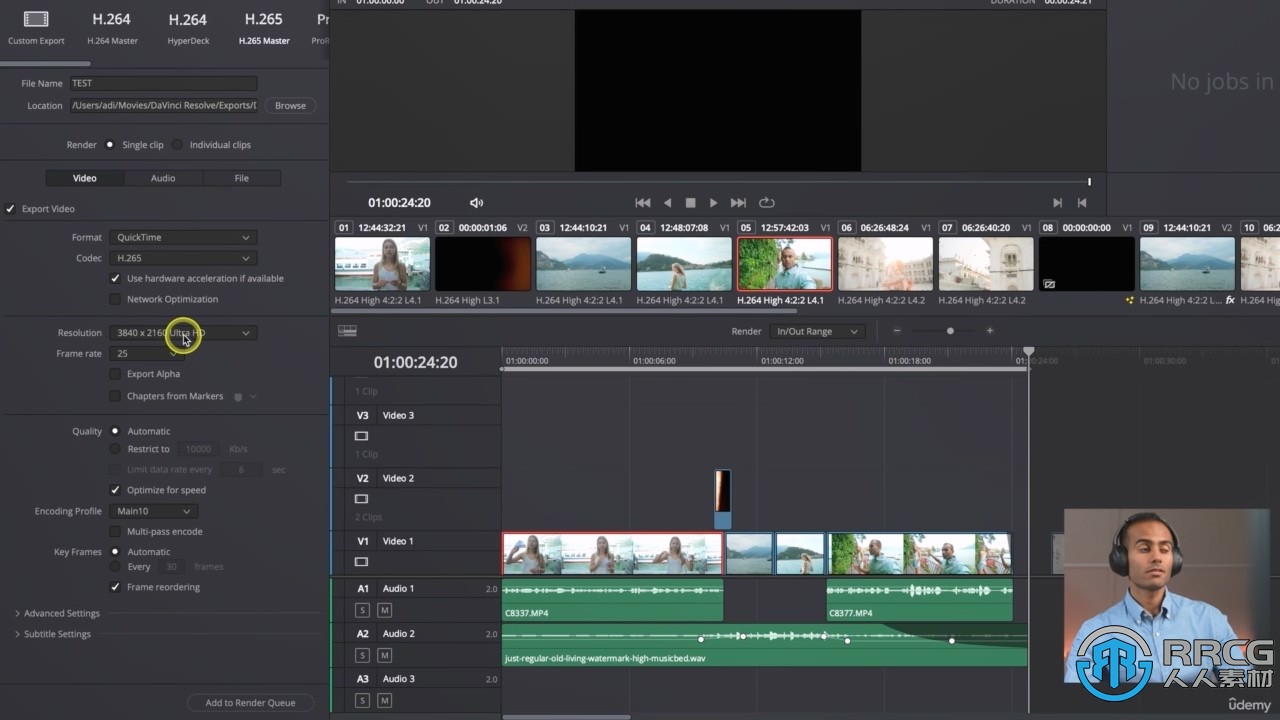The image size is (1280, 720).
Task: Open the Codec H.265 dropdown
Action: (x=183, y=258)
